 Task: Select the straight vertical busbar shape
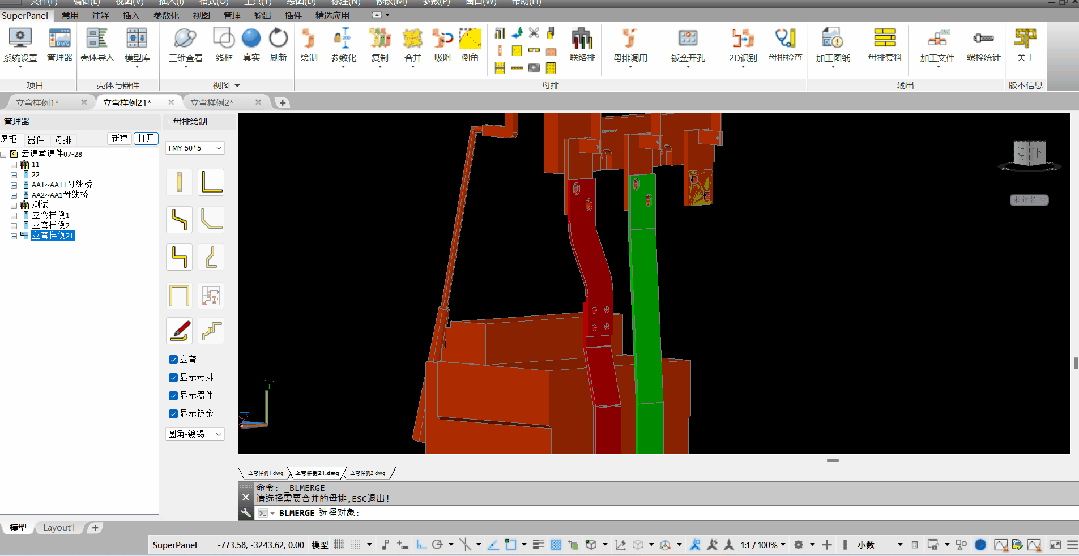click(x=180, y=182)
